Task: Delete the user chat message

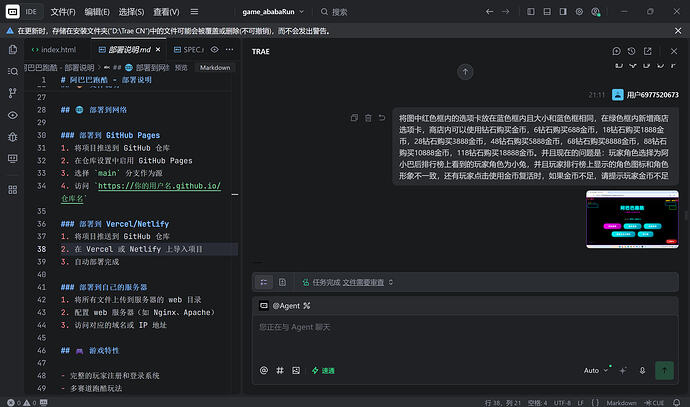Action: point(368,118)
